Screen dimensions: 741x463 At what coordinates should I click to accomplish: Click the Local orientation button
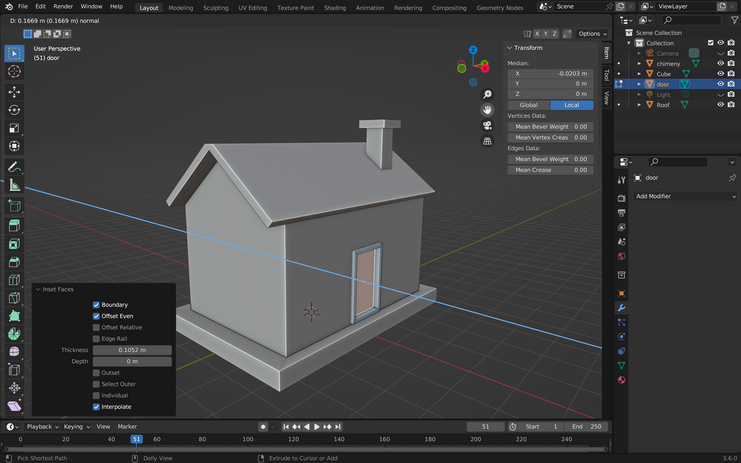pos(572,105)
